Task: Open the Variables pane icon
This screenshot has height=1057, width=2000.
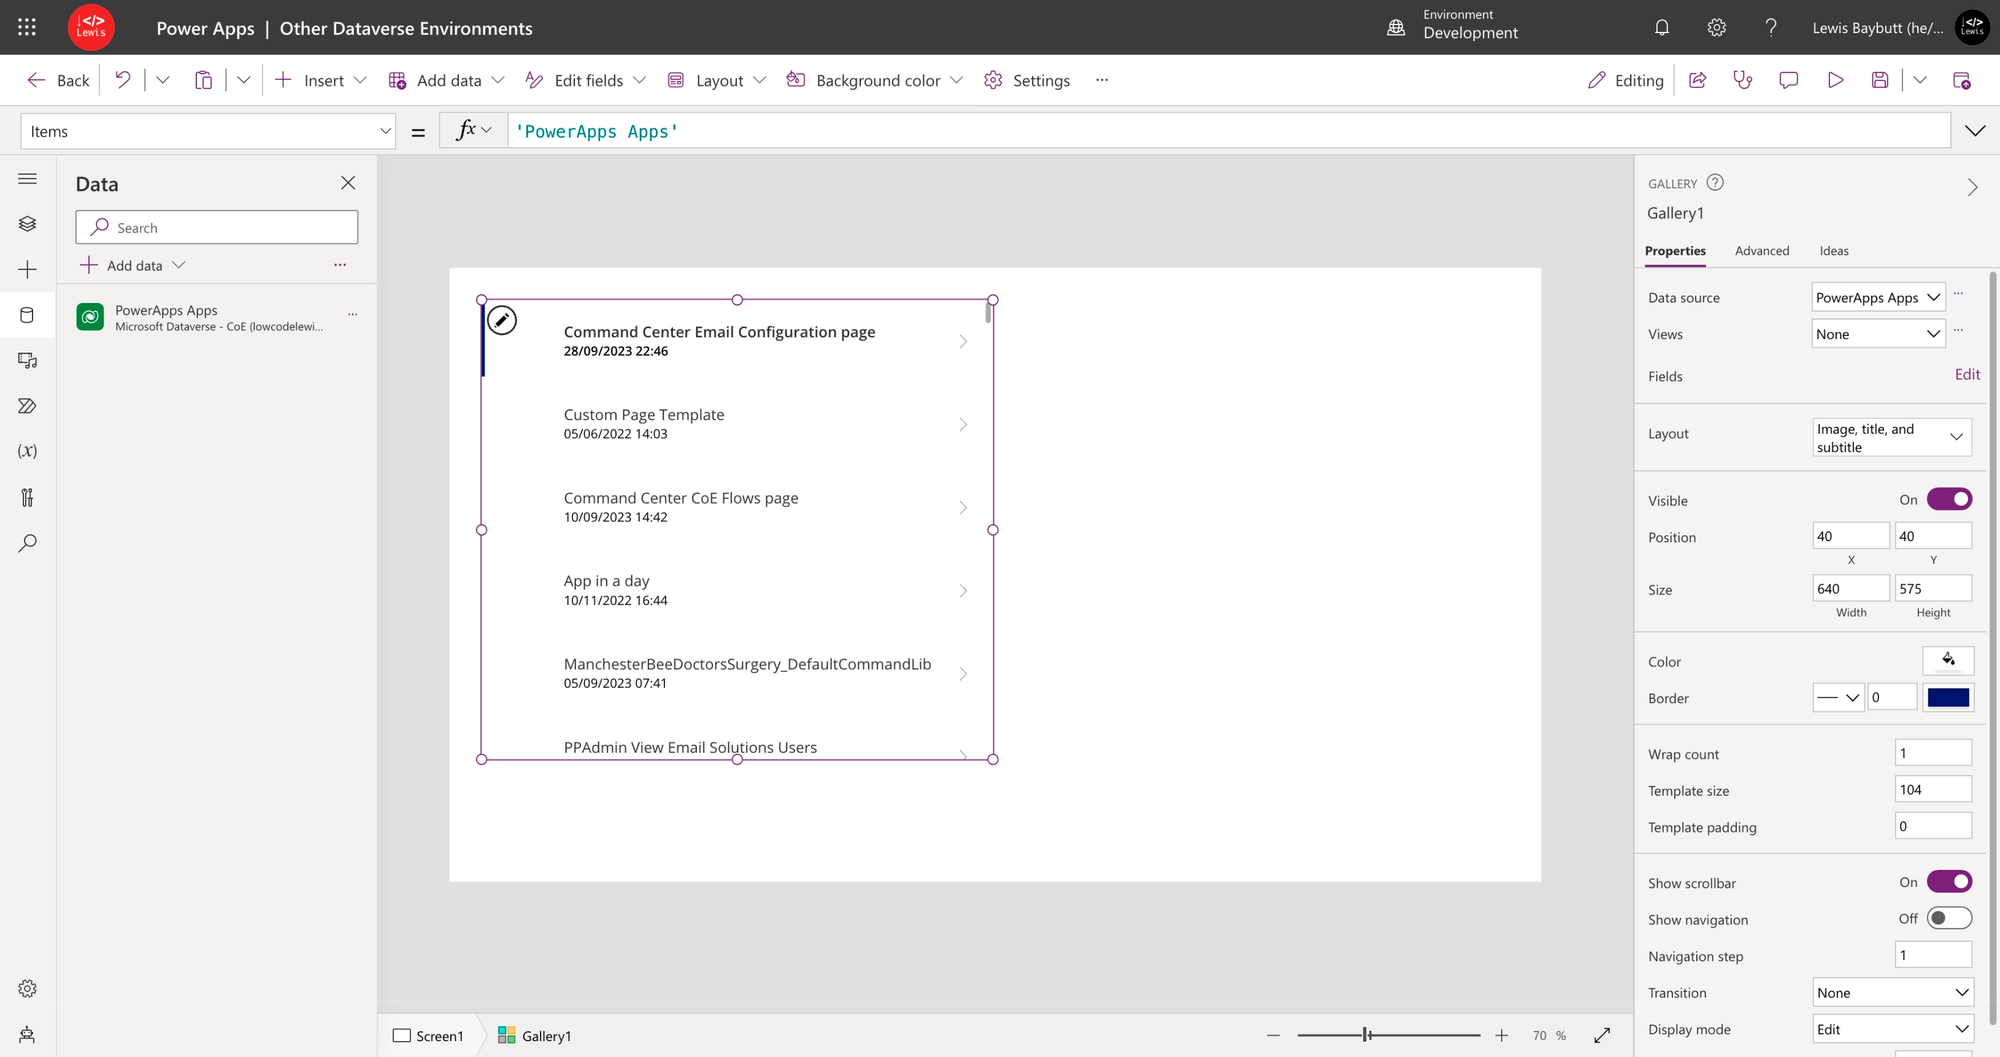Action: click(x=27, y=451)
